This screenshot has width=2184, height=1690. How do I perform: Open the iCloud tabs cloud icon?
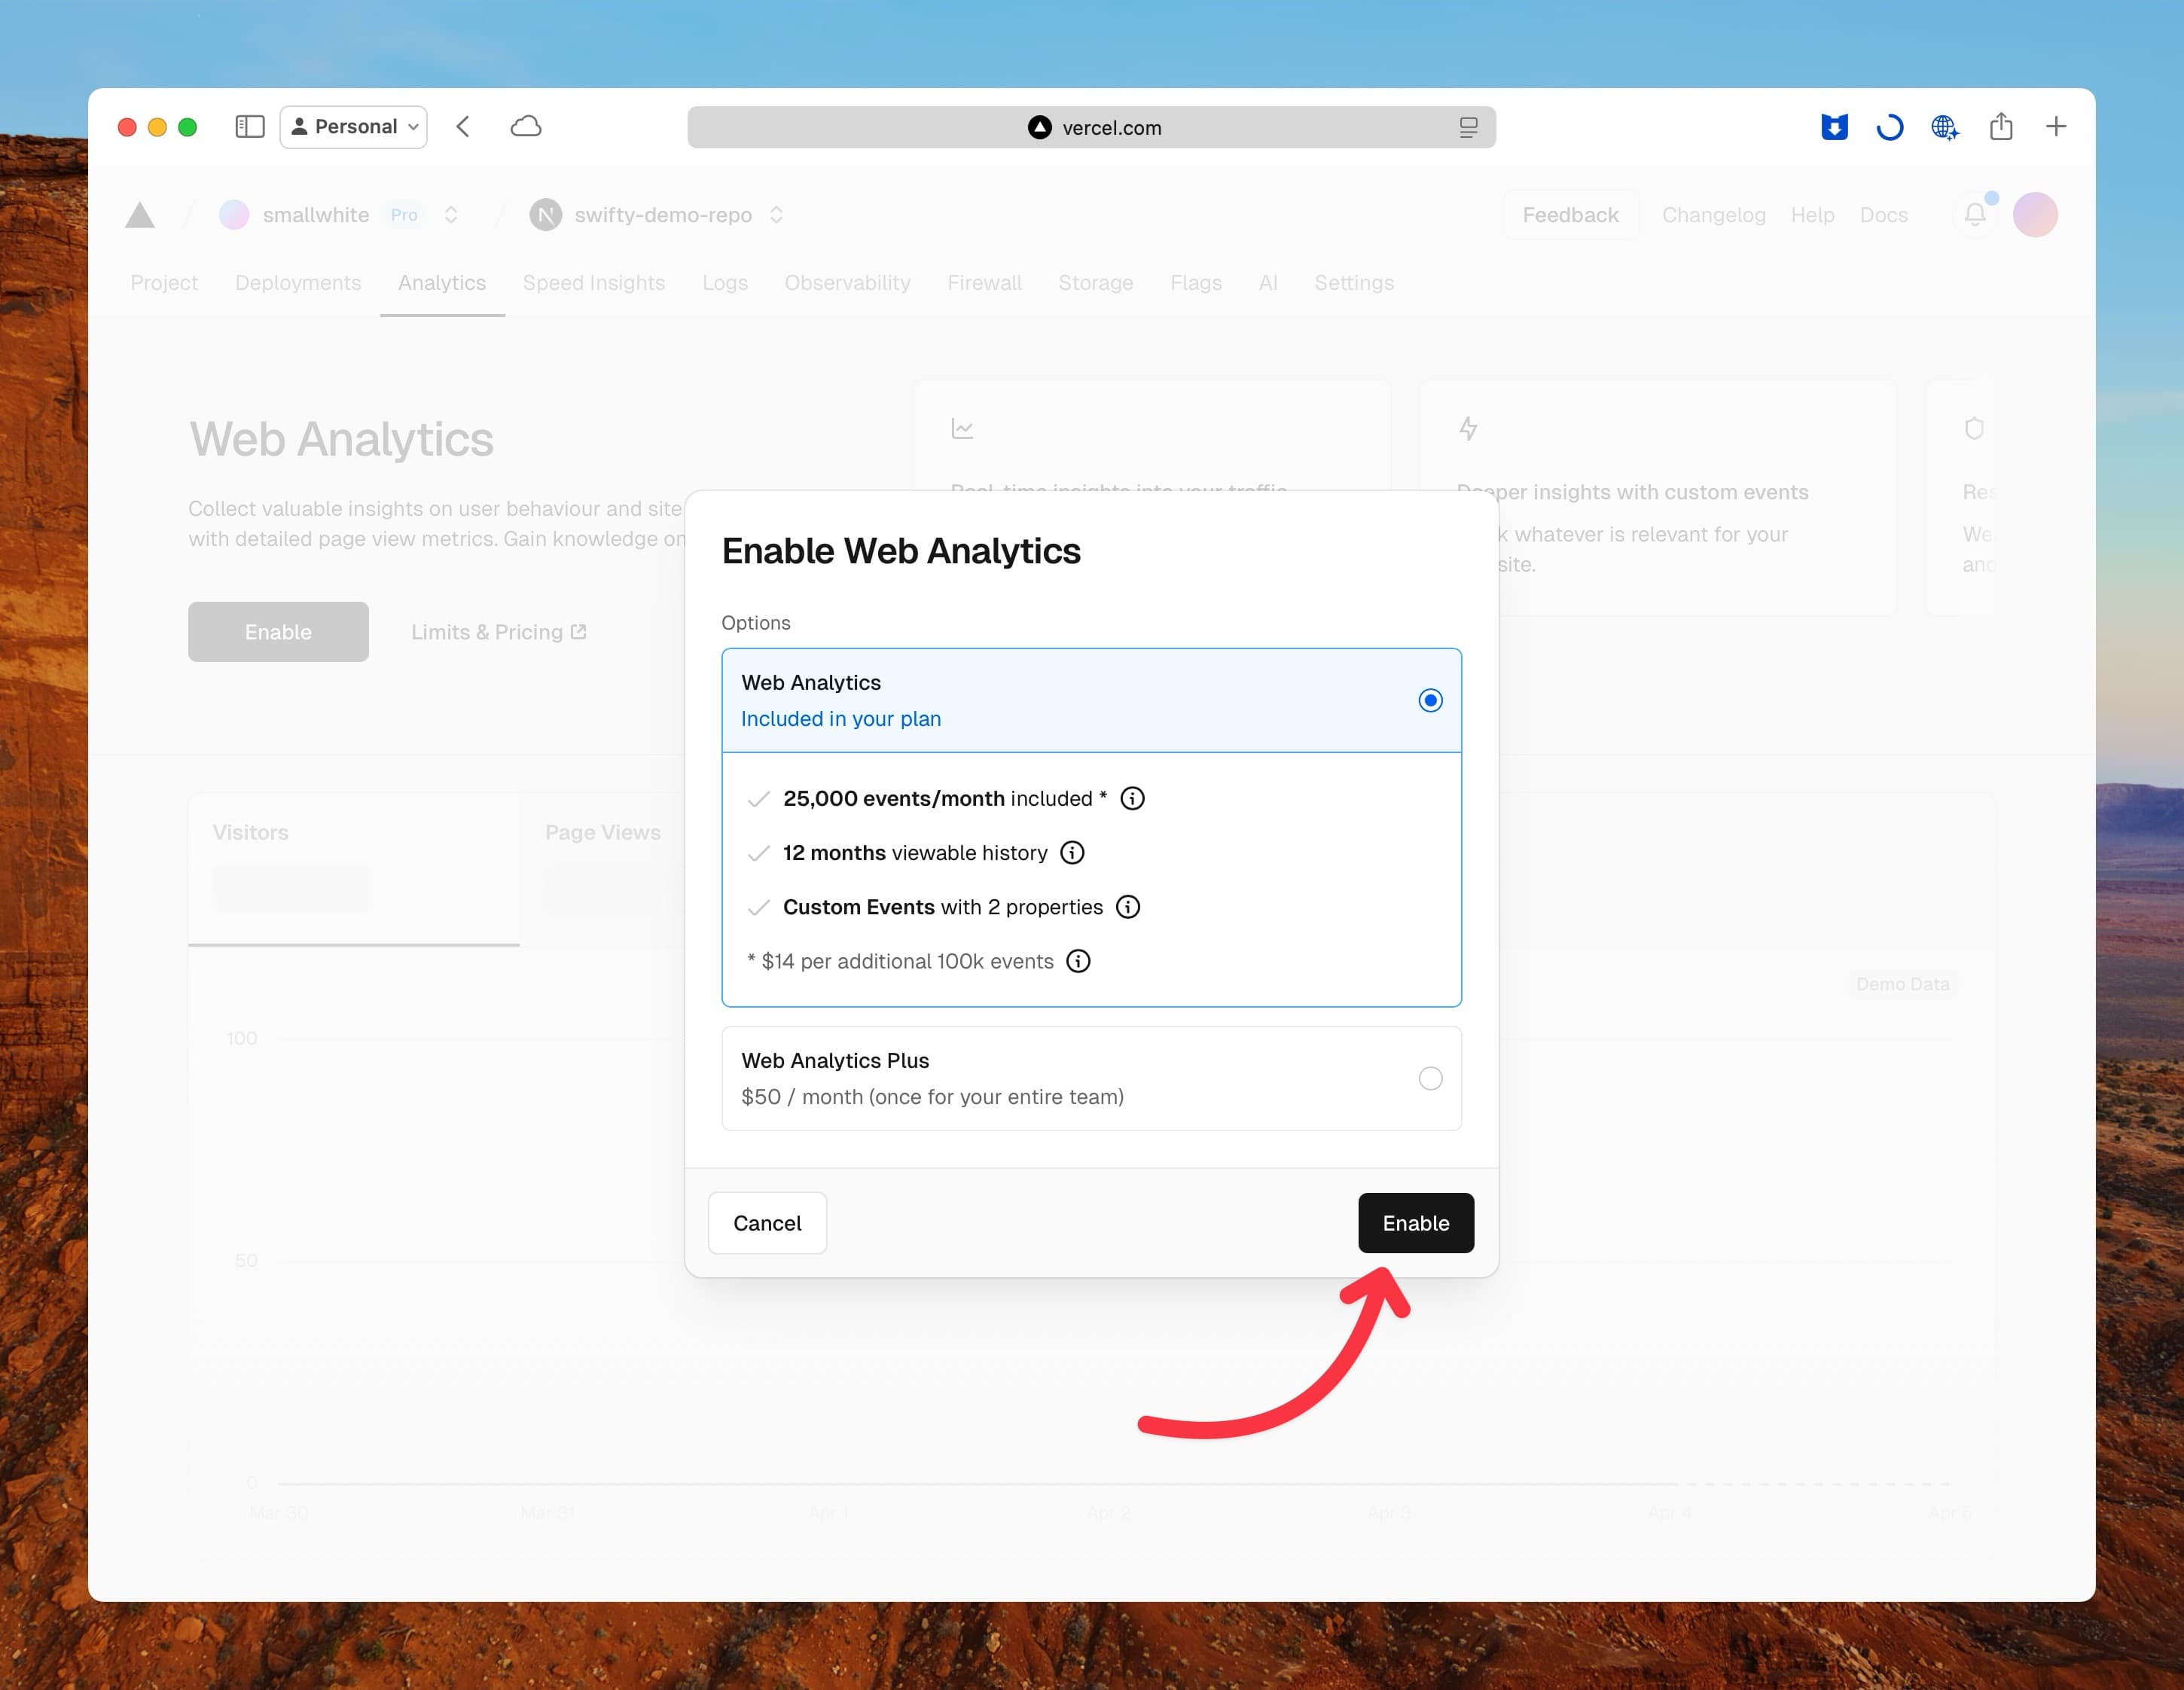point(526,127)
